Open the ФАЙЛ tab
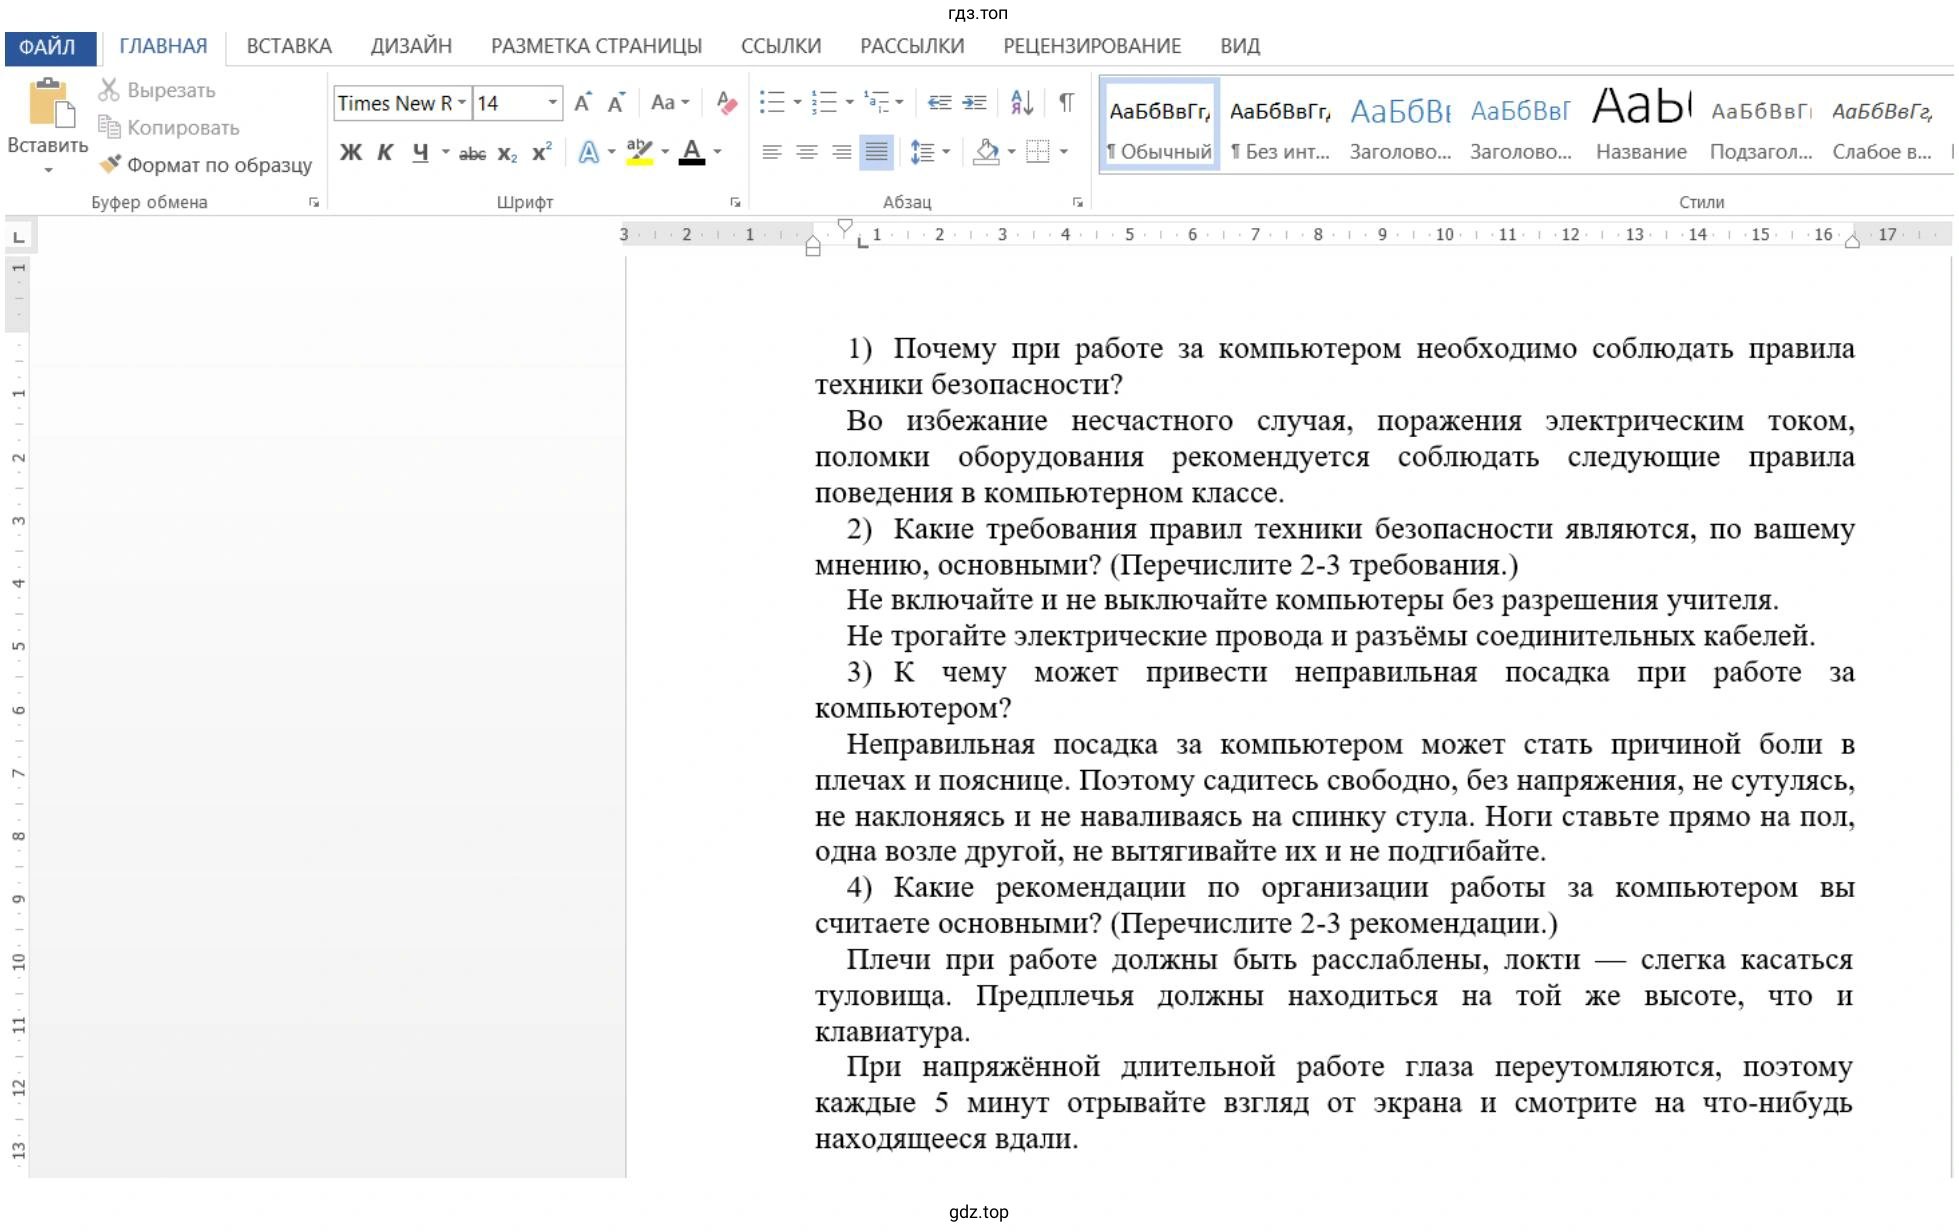 click(49, 47)
